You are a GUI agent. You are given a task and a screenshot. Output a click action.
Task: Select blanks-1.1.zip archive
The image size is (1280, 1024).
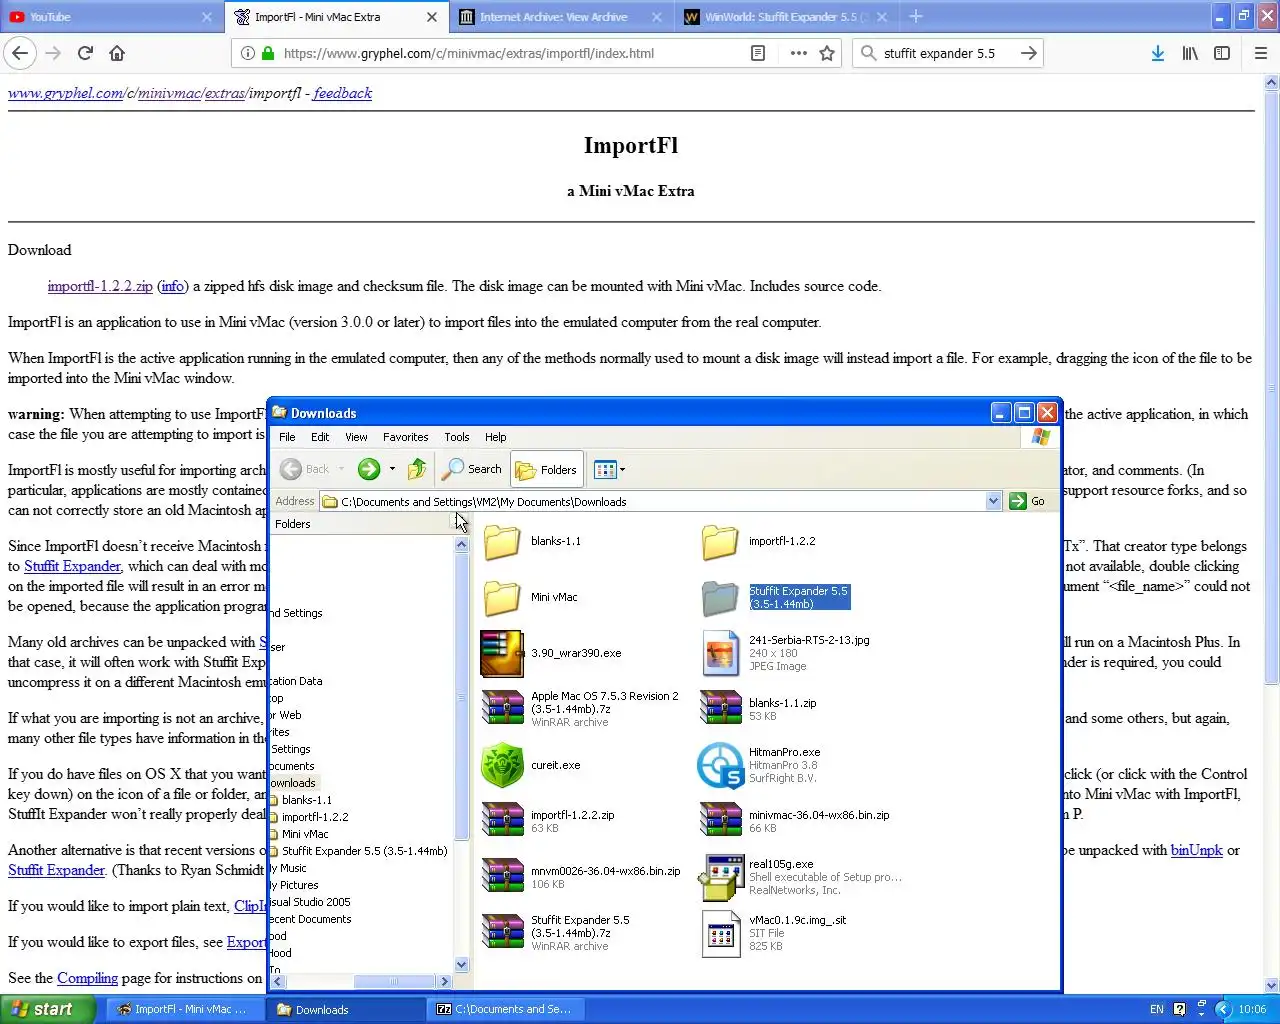click(x=759, y=709)
